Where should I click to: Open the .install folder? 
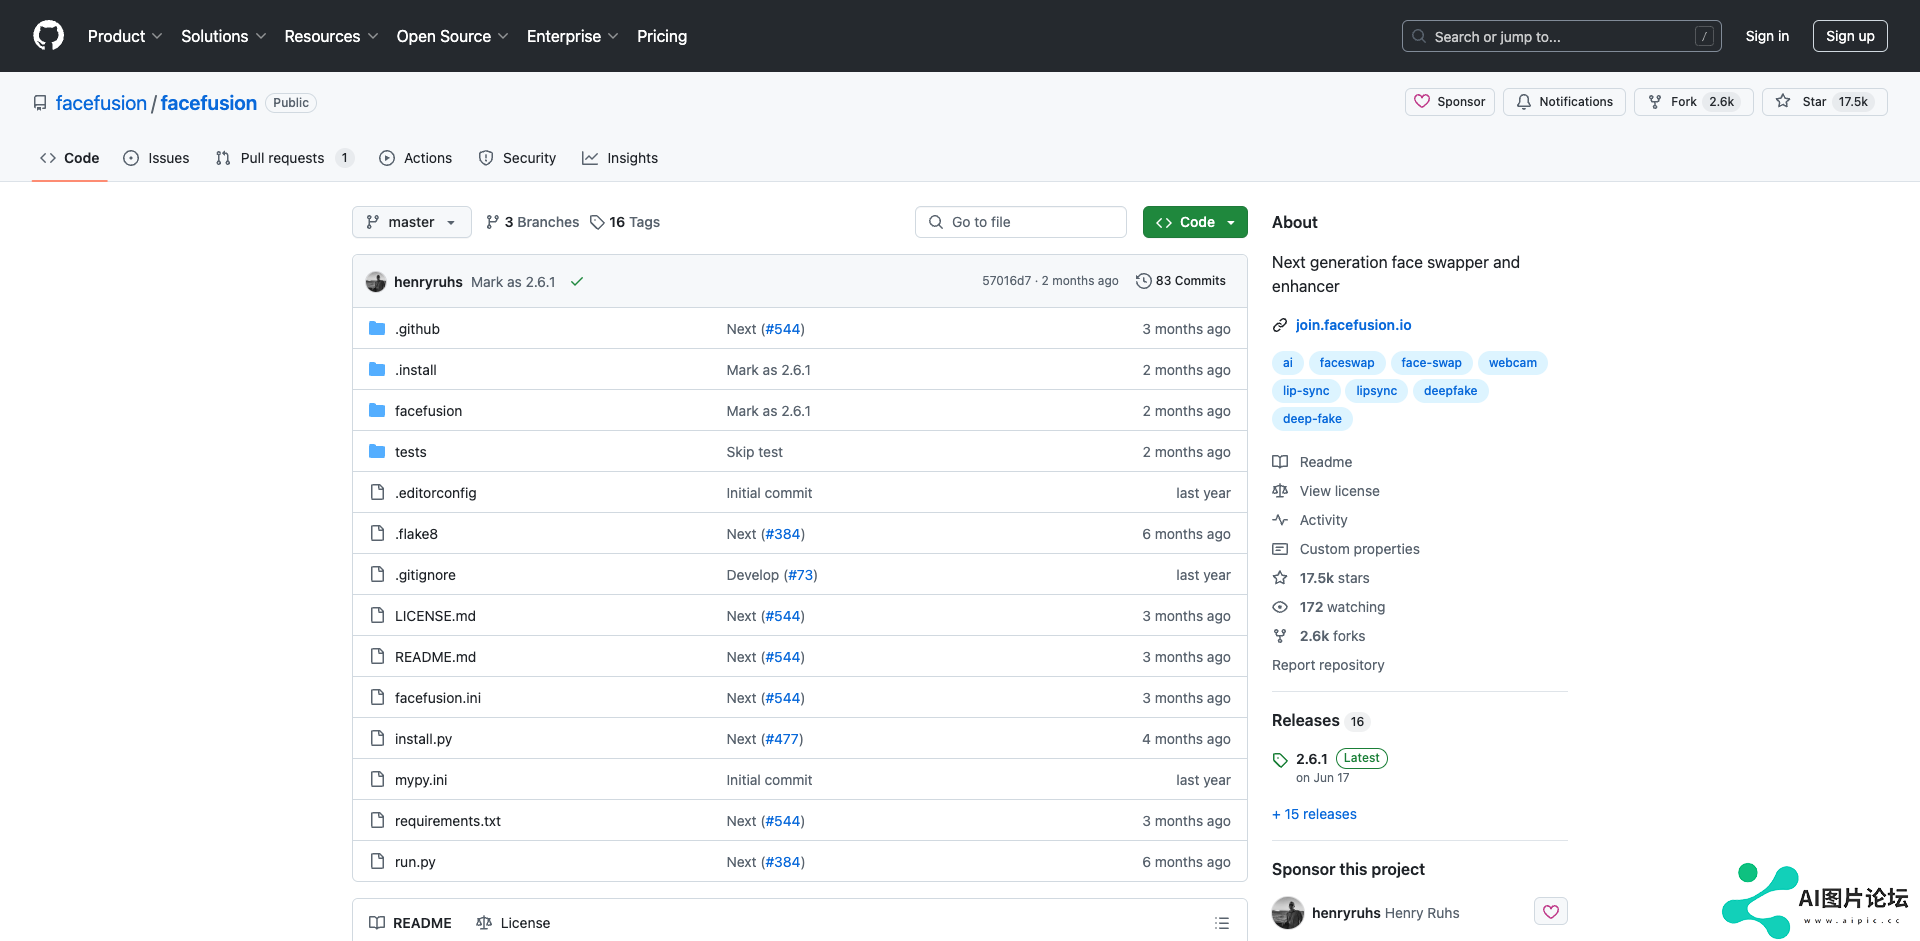click(x=416, y=370)
